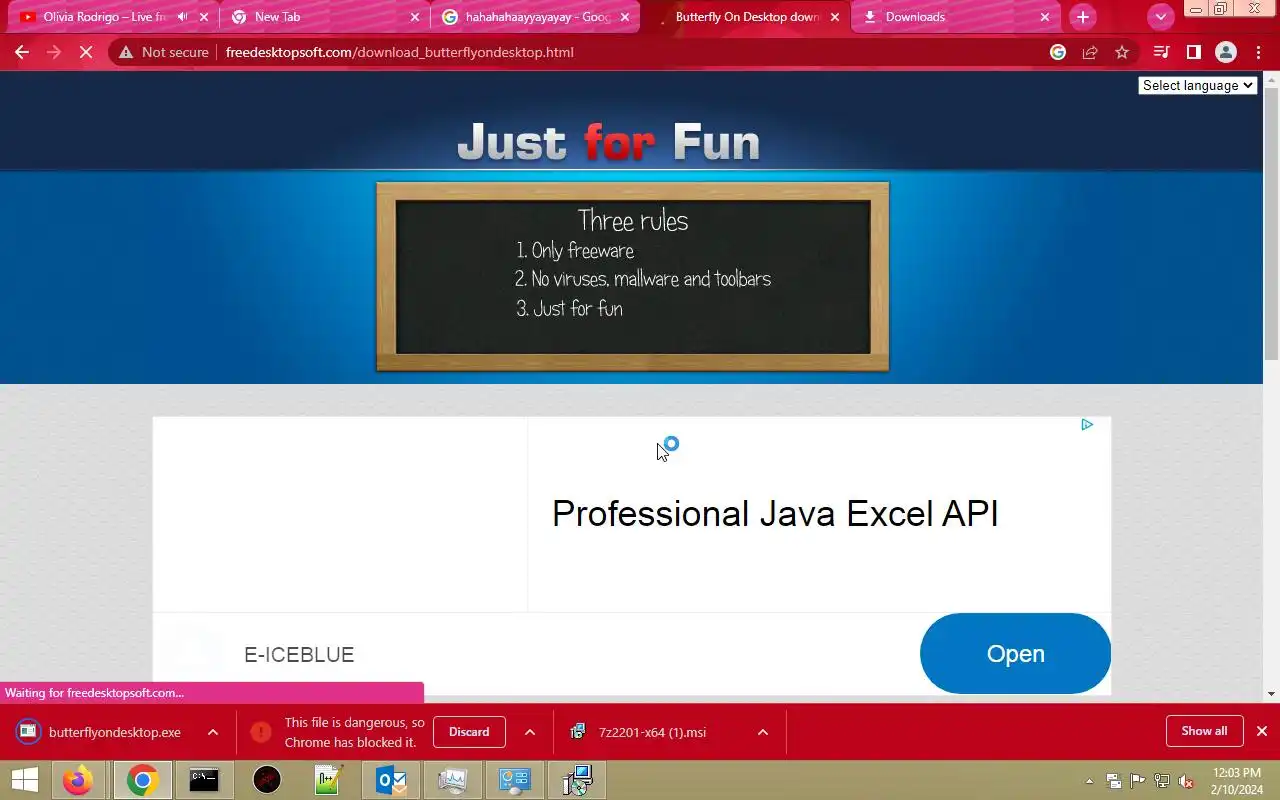Screen dimensions: 1280x800
Task: Click the Three rules chalkboard image
Action: (632, 277)
